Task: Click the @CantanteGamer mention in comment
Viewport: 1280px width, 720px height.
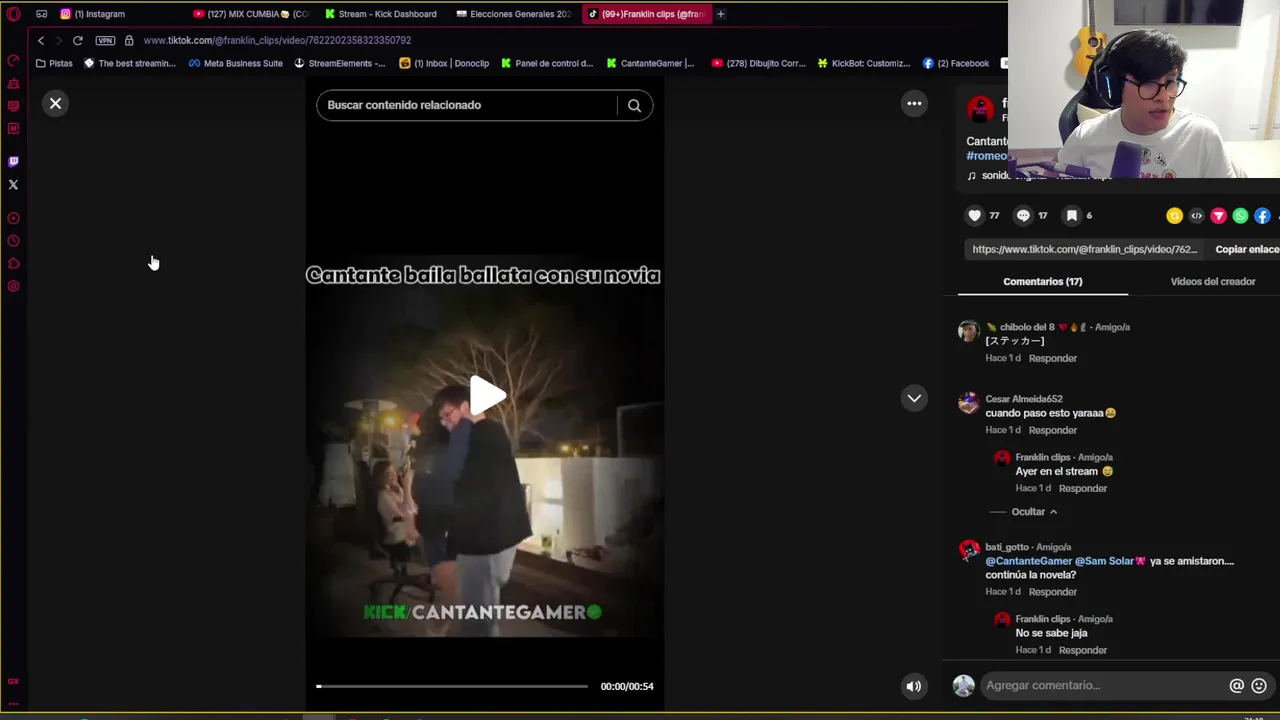Action: point(1028,561)
